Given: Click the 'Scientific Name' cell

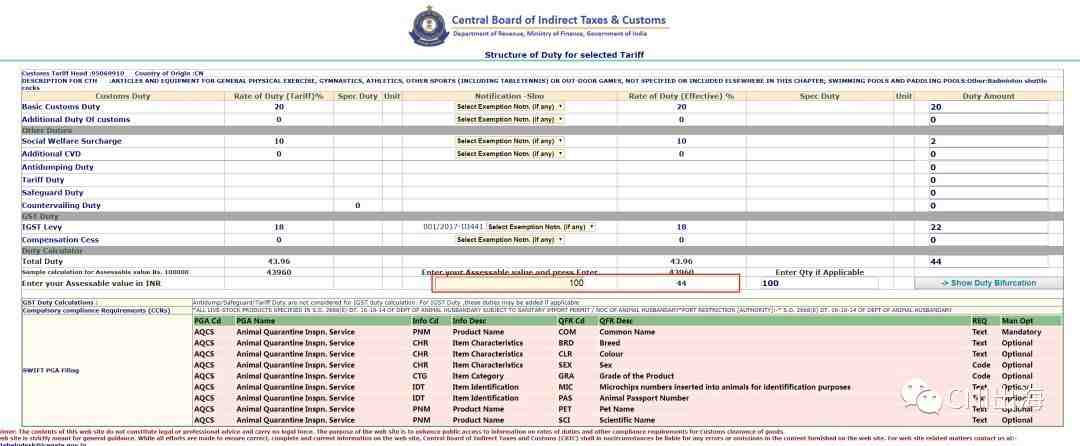Looking at the screenshot, I should [x=627, y=420].
